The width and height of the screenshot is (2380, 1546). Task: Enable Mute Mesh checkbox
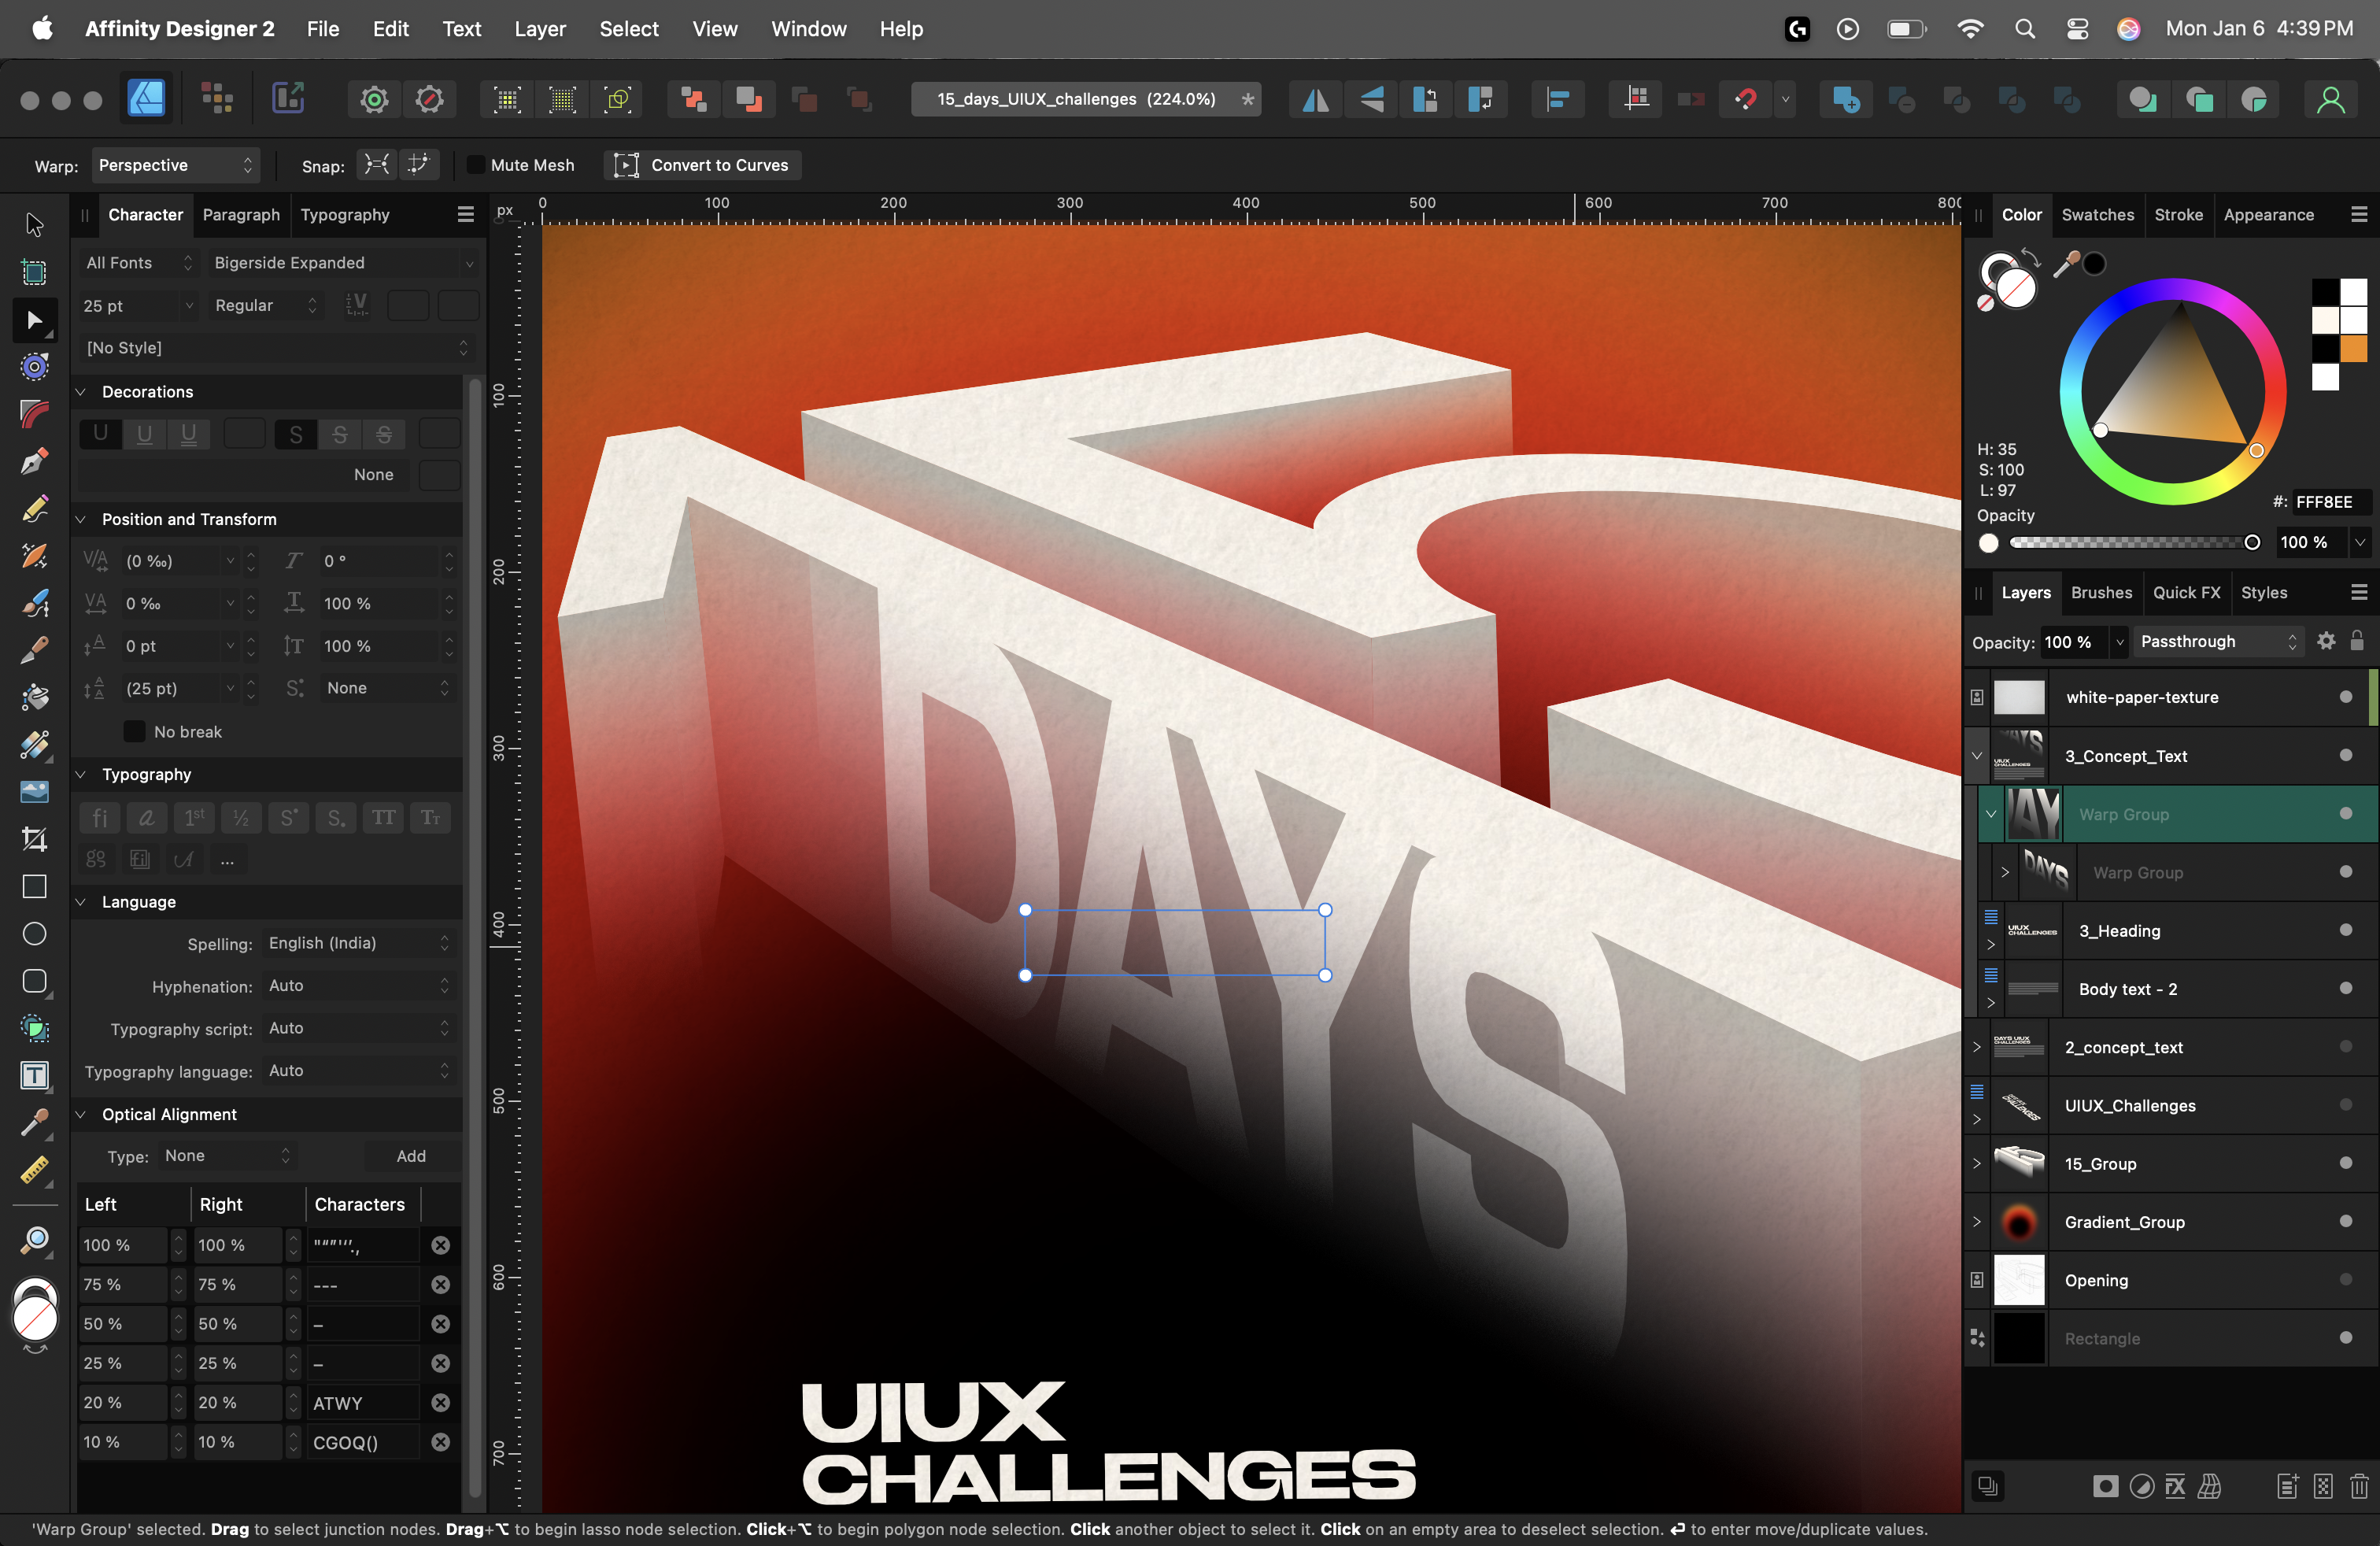pyautogui.click(x=476, y=165)
